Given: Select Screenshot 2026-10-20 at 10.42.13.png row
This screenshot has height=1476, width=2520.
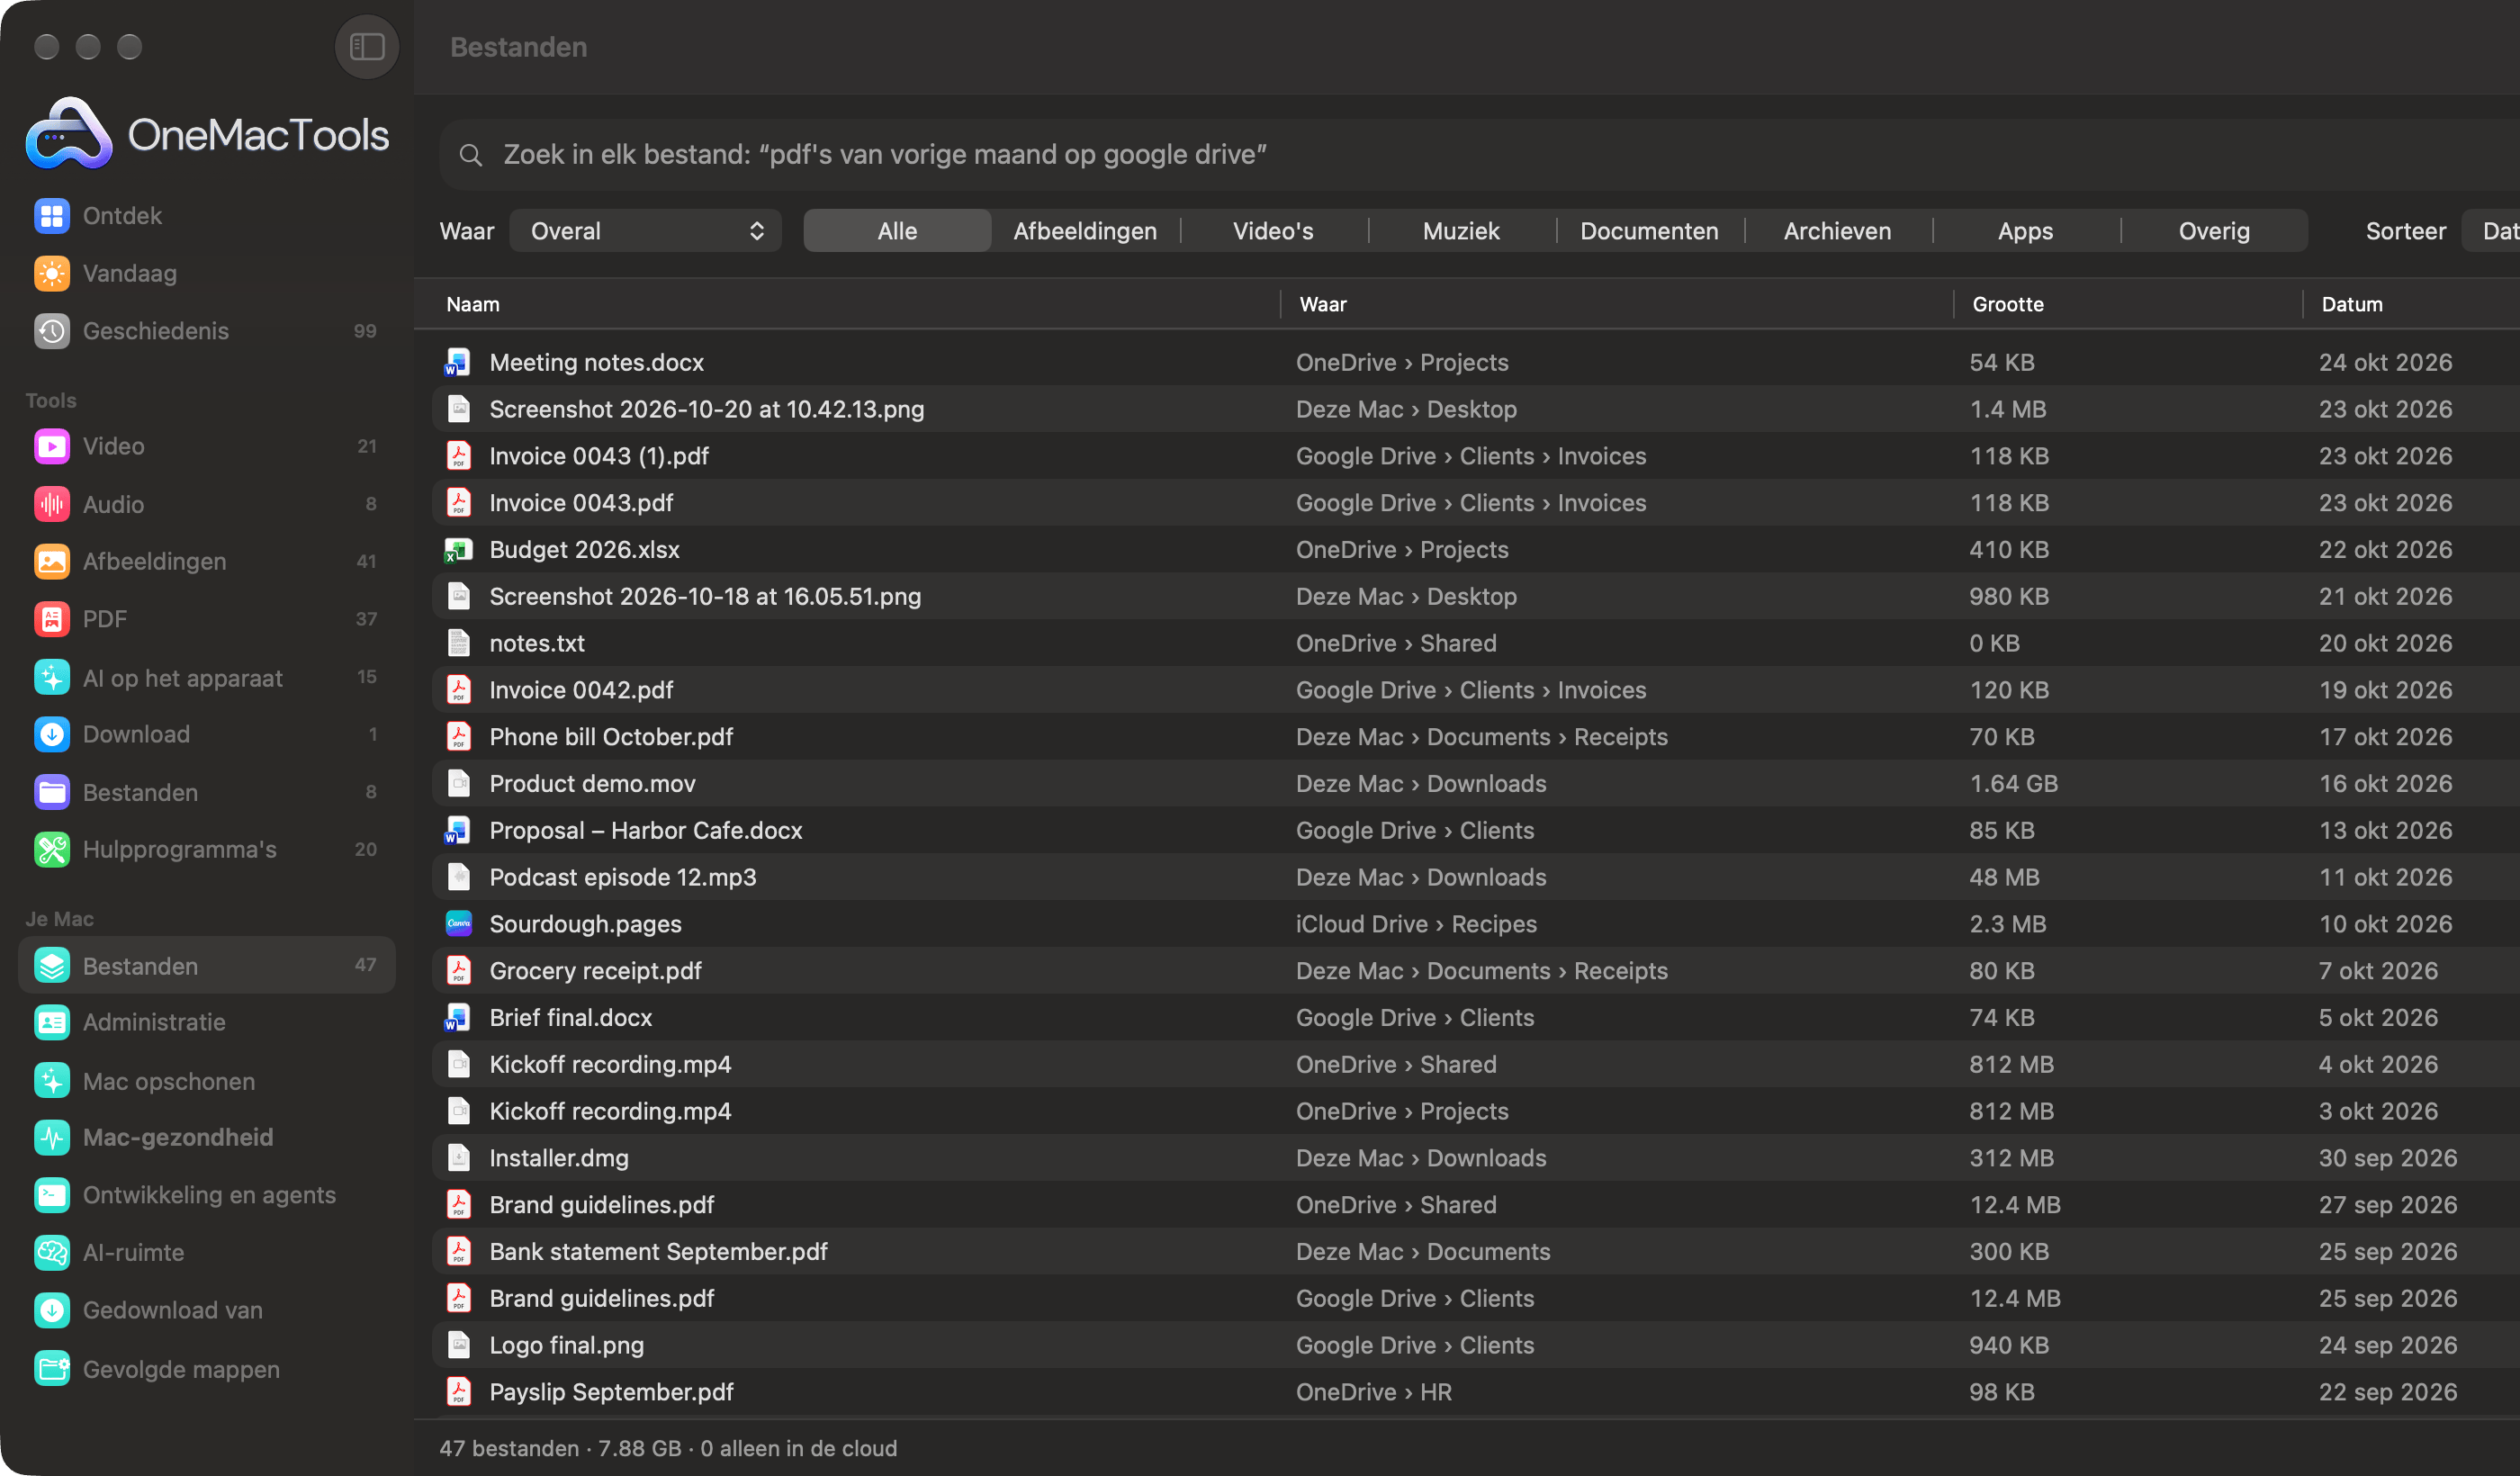Looking at the screenshot, I should click(1475, 409).
